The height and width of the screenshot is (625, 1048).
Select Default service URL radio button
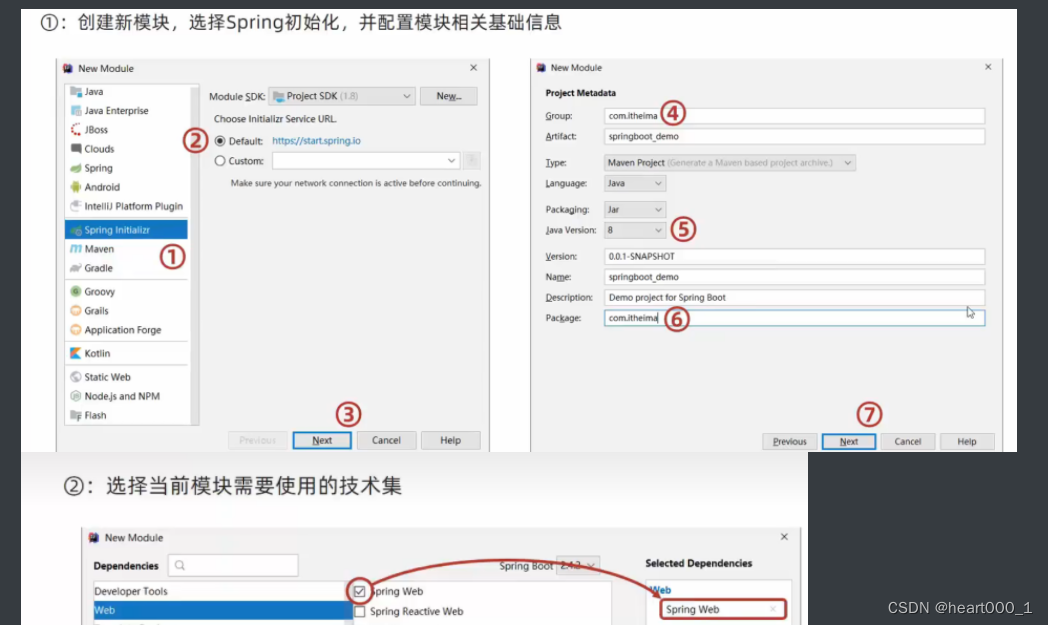[x=220, y=141]
